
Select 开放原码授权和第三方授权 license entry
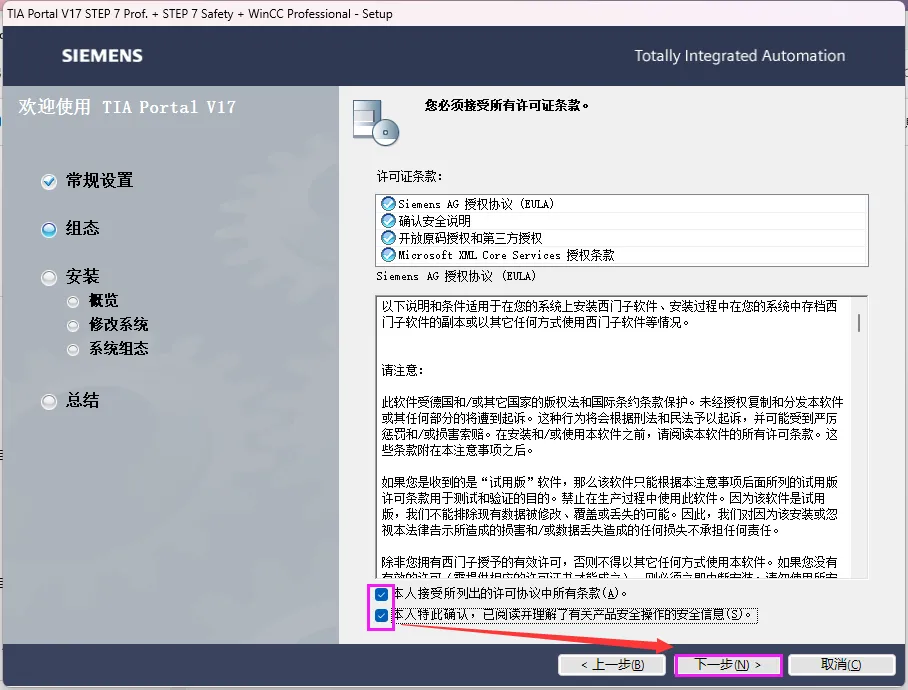coord(621,238)
